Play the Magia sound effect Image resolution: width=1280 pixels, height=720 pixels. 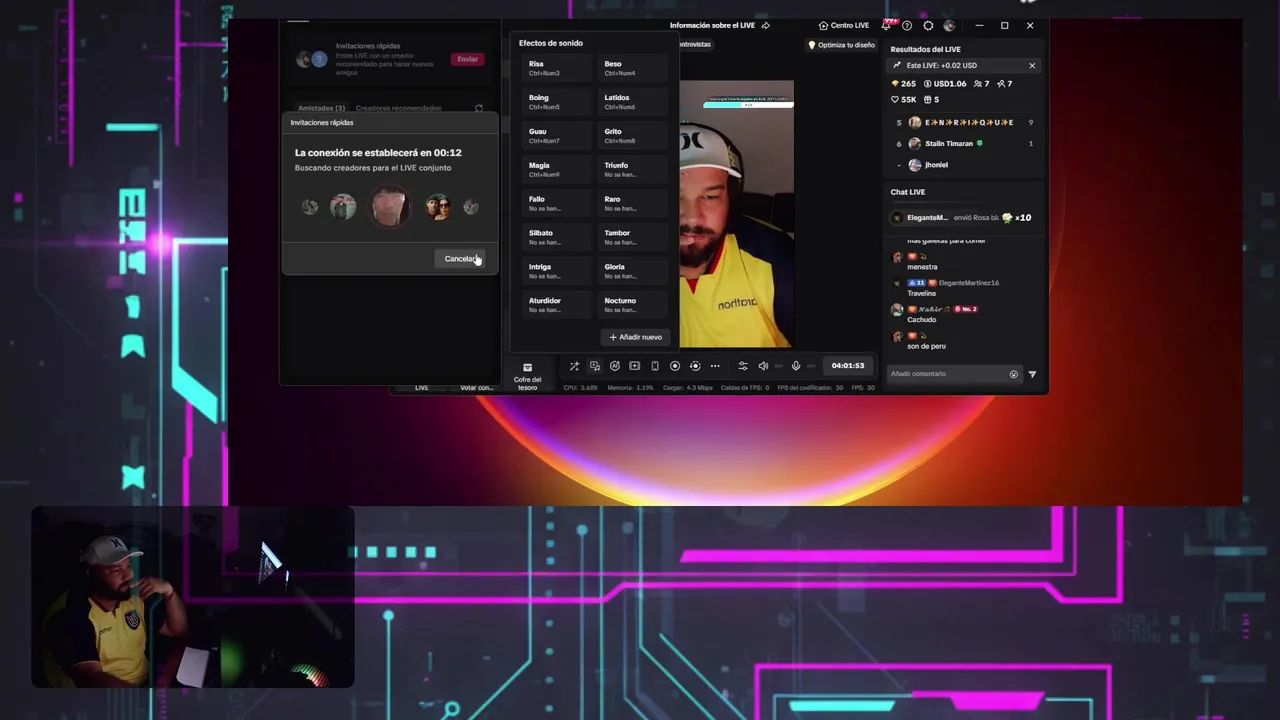pyautogui.click(x=557, y=170)
